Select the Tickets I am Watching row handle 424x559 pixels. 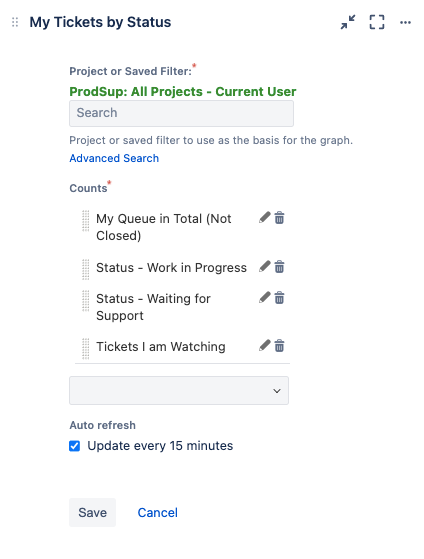(x=86, y=348)
